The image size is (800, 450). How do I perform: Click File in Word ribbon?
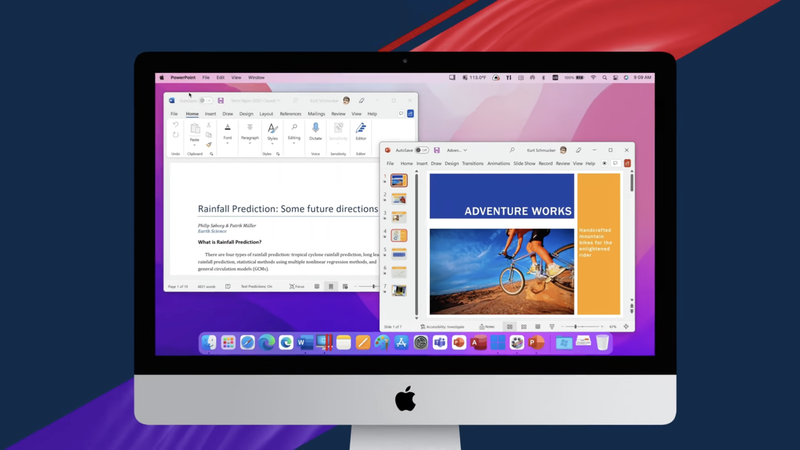[174, 114]
